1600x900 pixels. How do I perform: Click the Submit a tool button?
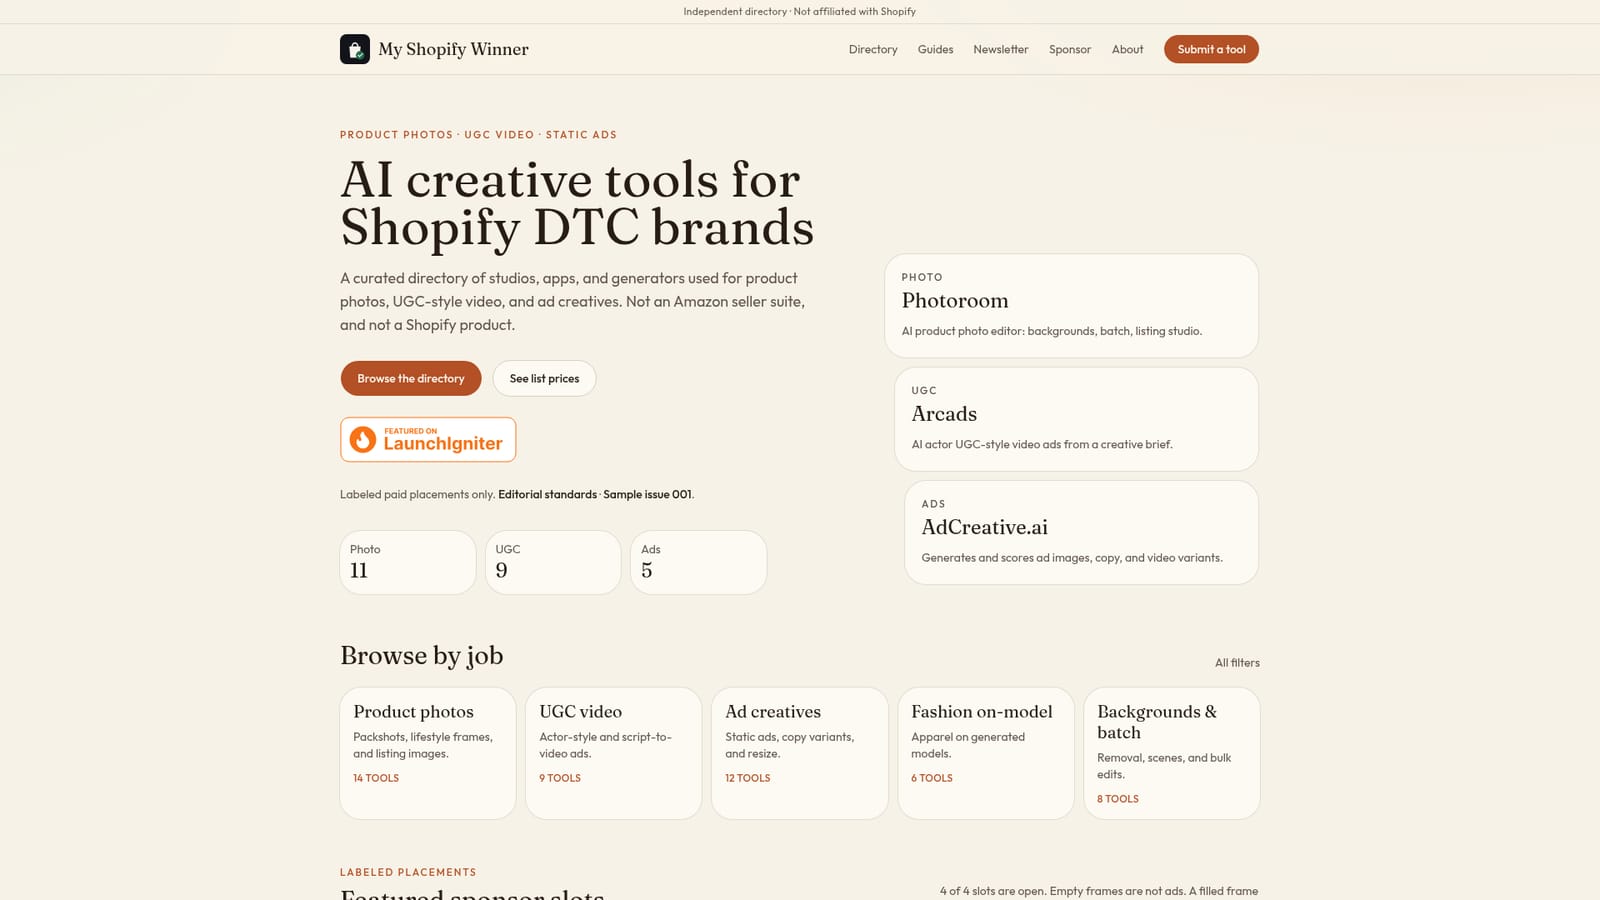1211,49
